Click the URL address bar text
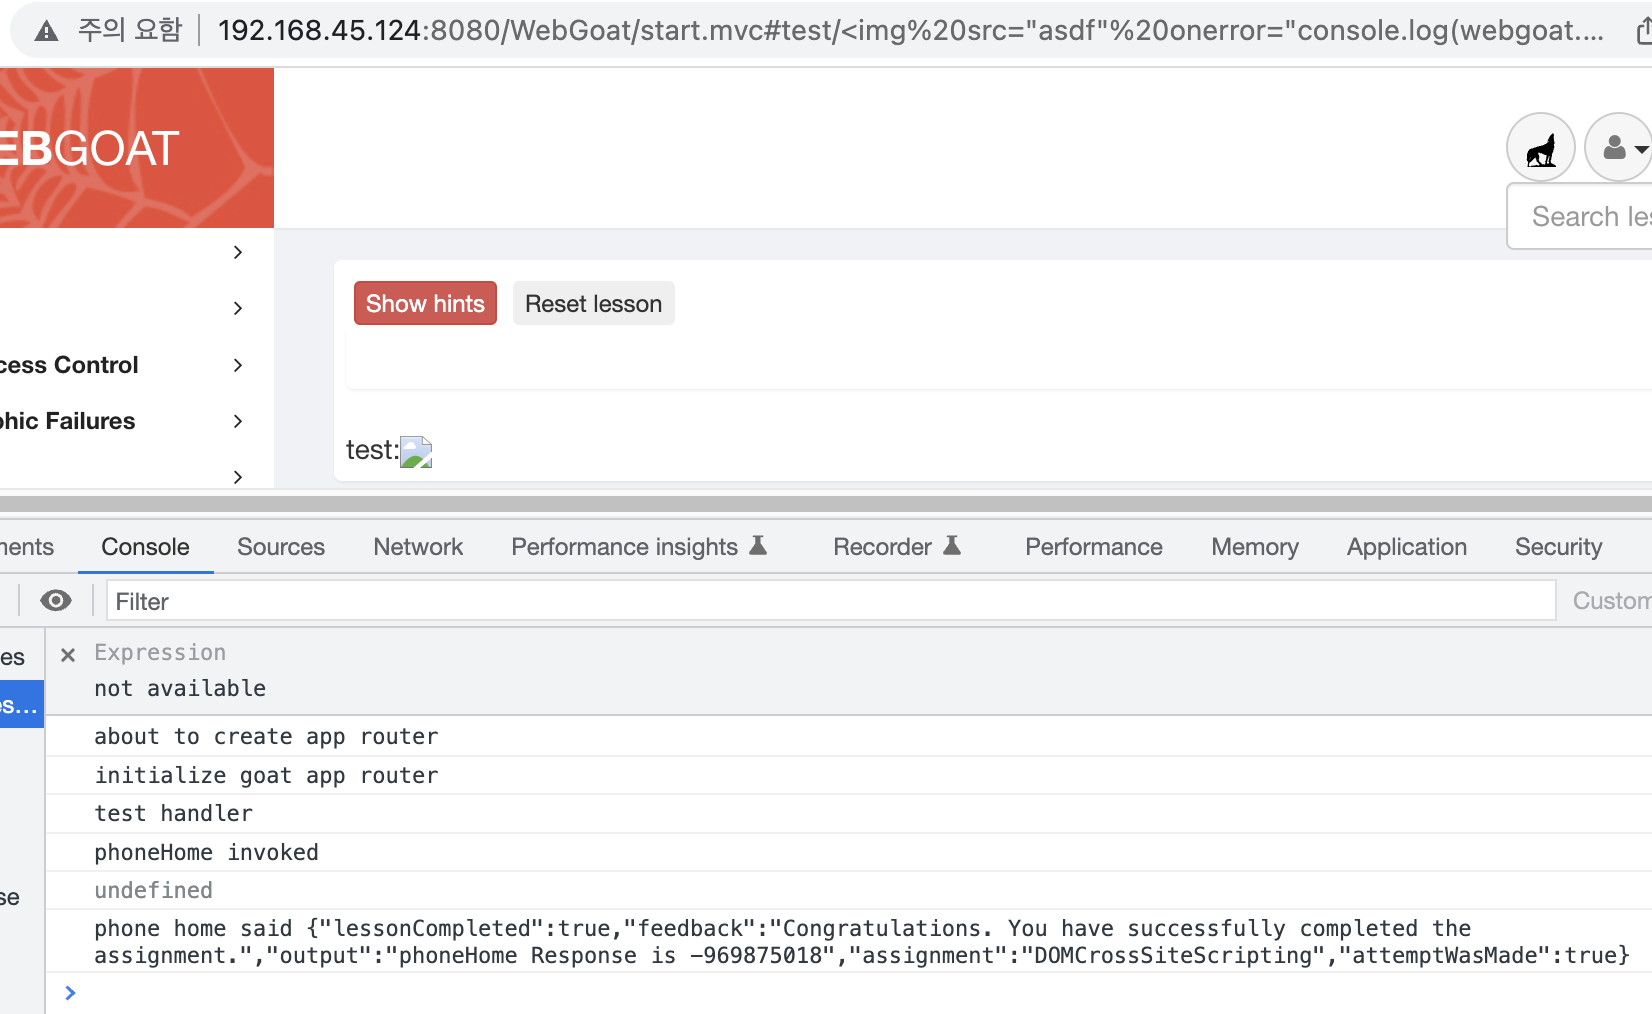 910,31
